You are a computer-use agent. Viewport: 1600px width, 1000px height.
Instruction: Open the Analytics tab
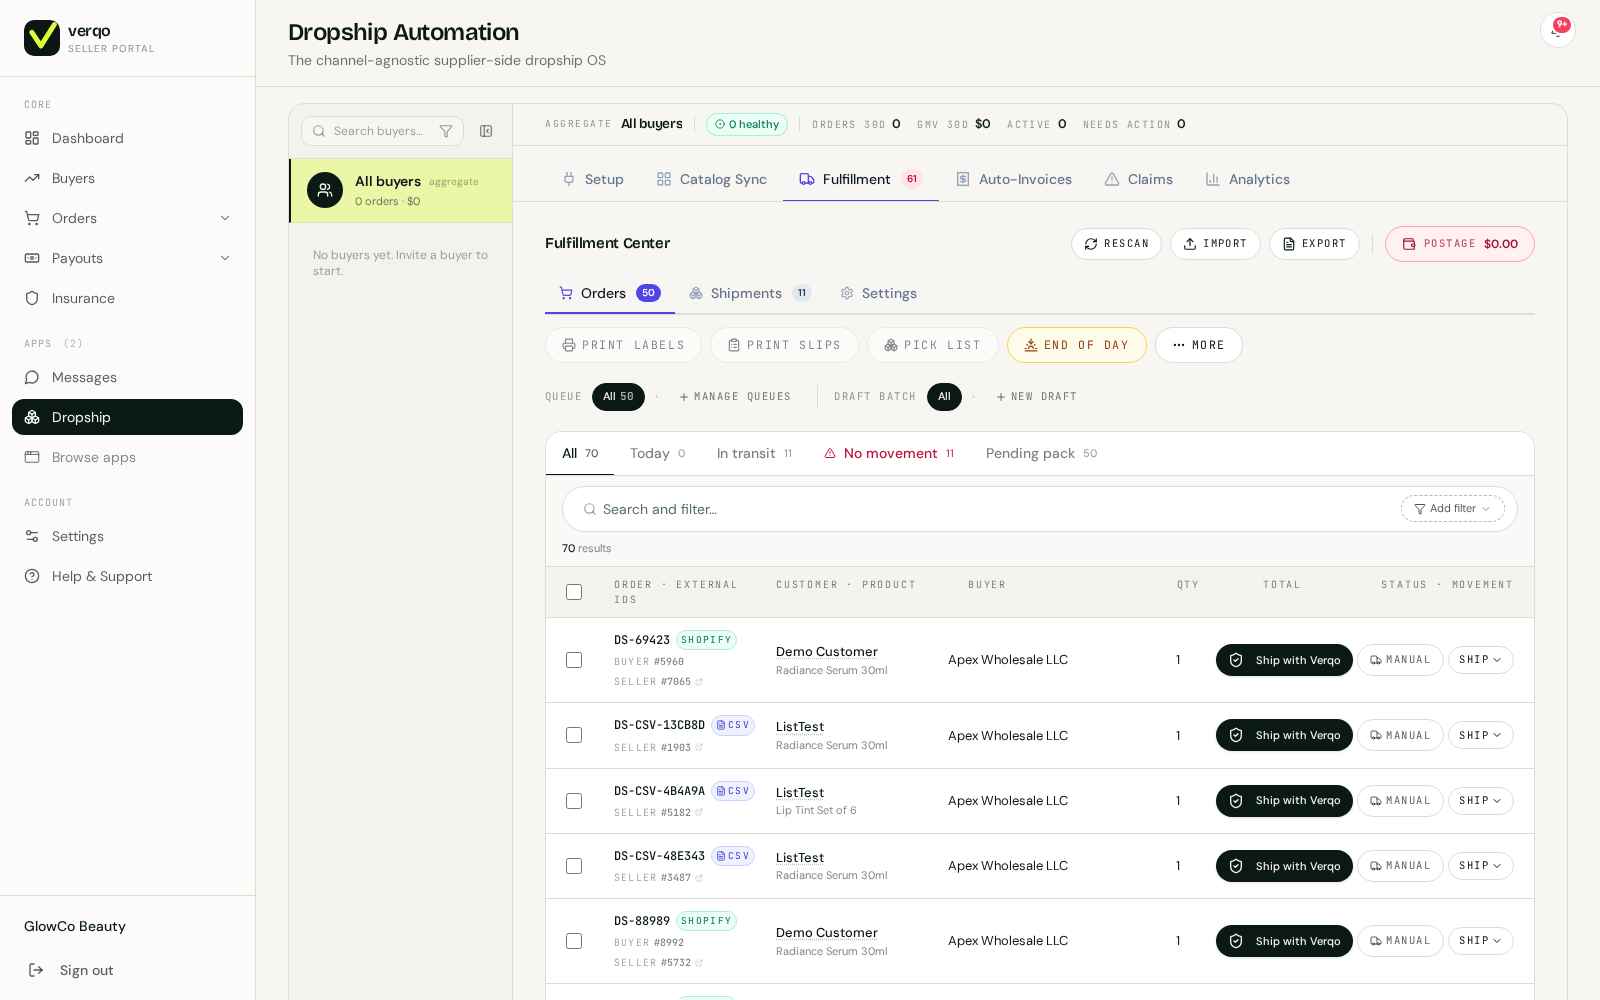pyautogui.click(x=1248, y=179)
